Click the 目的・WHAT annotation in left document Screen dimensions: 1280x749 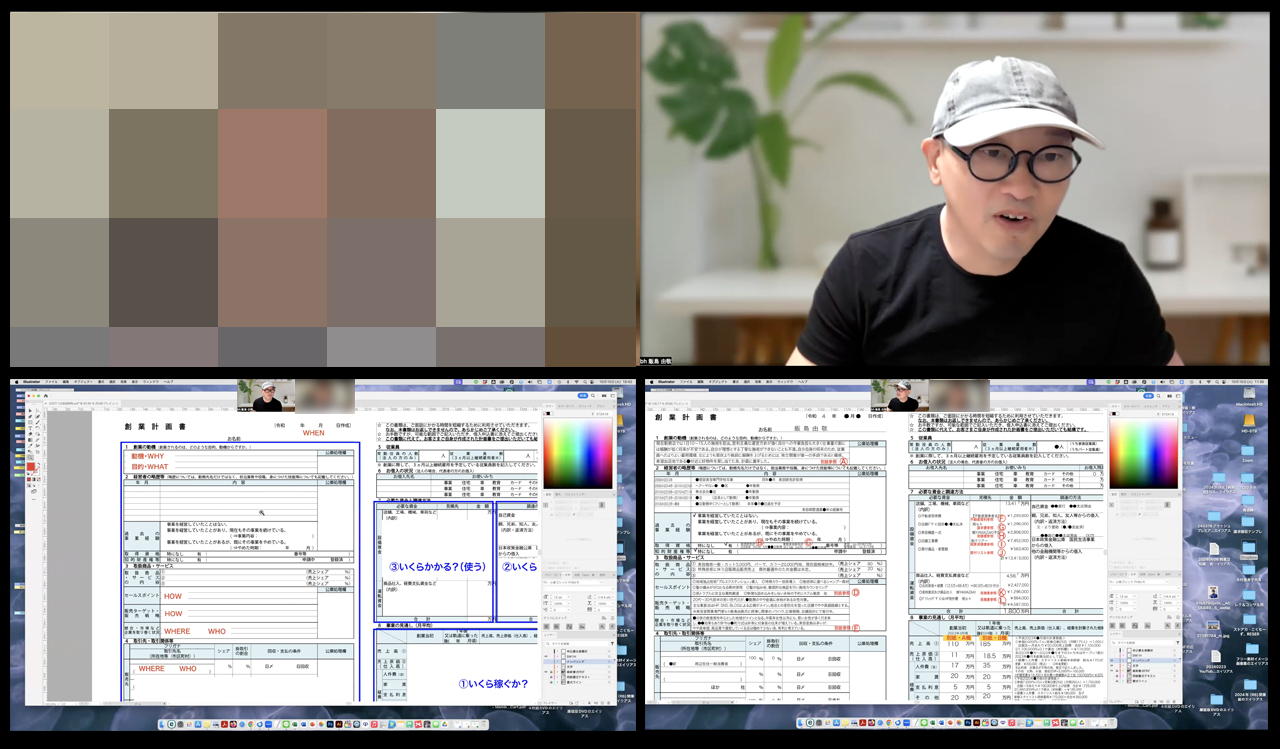click(150, 466)
